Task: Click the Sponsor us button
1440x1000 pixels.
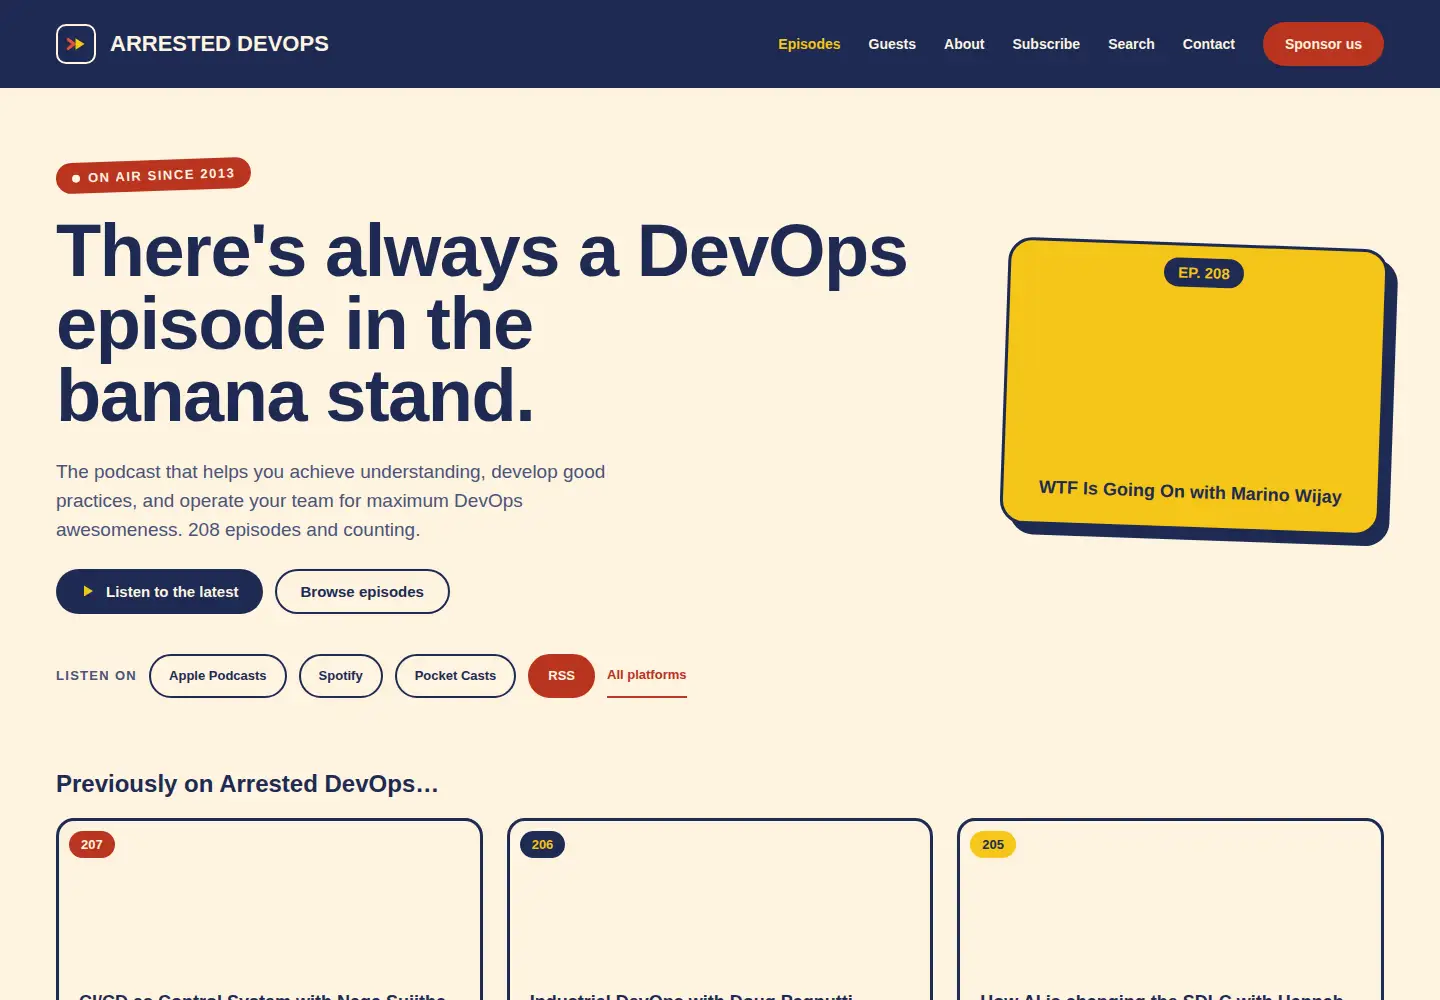Action: click(1323, 44)
